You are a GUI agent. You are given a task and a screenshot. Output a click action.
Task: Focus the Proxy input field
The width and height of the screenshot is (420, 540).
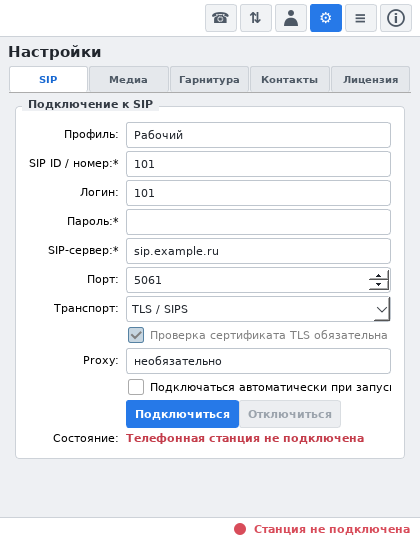point(258,361)
